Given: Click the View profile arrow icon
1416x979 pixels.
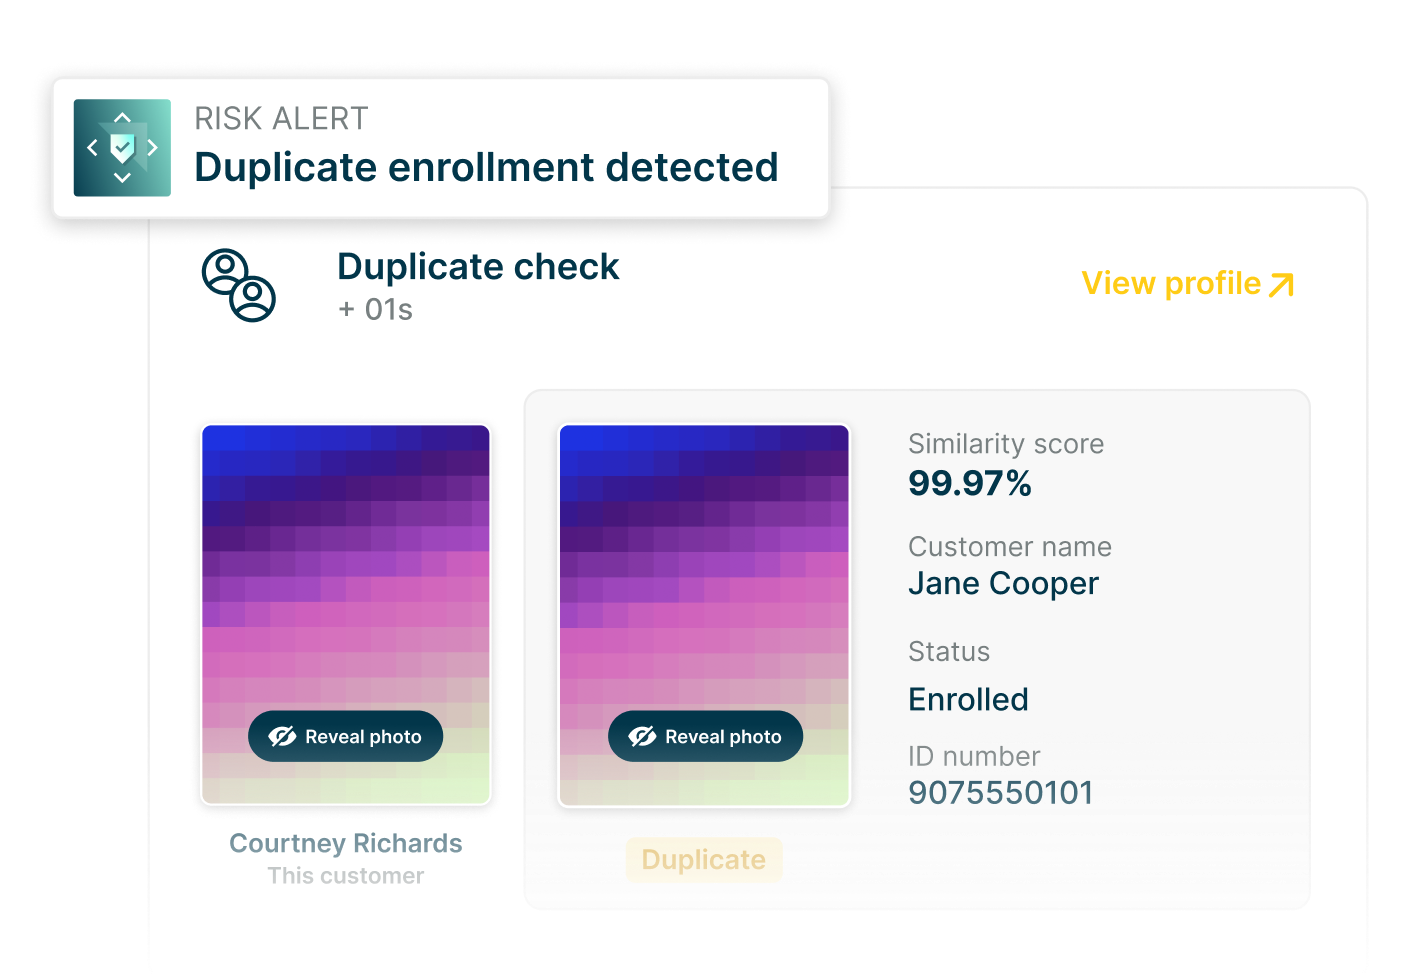Looking at the screenshot, I should coord(1281,285).
